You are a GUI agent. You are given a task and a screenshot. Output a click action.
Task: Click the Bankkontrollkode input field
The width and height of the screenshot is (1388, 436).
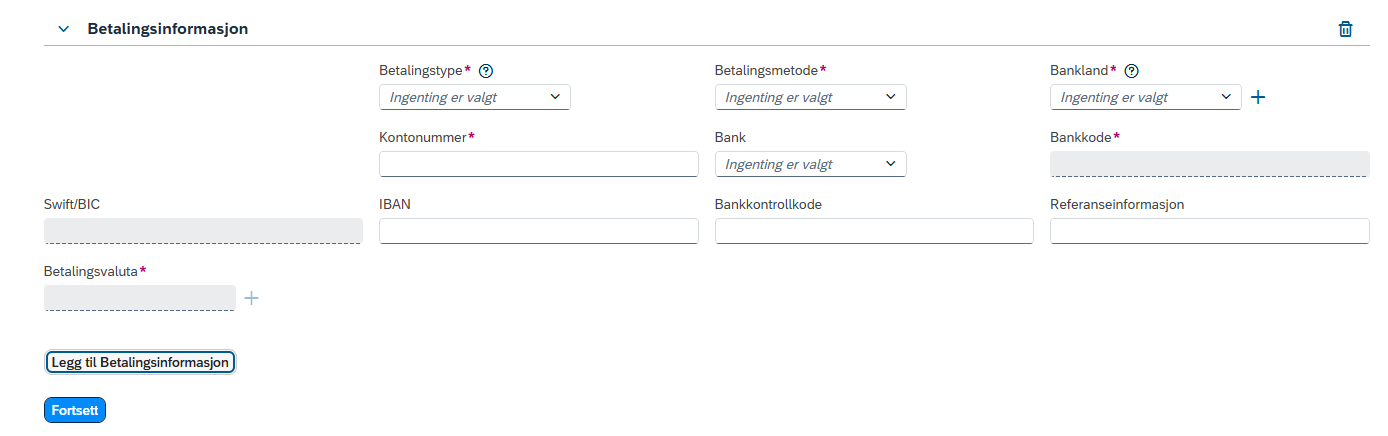pos(874,231)
